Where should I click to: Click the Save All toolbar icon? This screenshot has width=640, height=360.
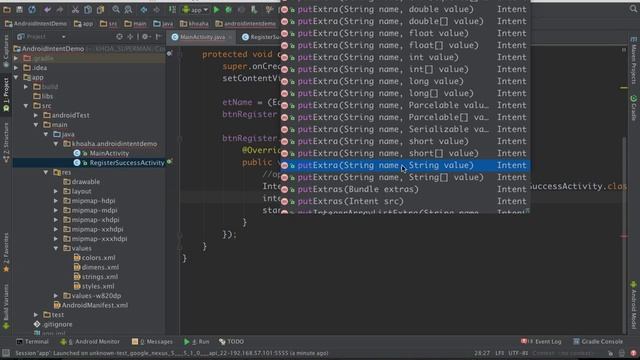[19, 9]
